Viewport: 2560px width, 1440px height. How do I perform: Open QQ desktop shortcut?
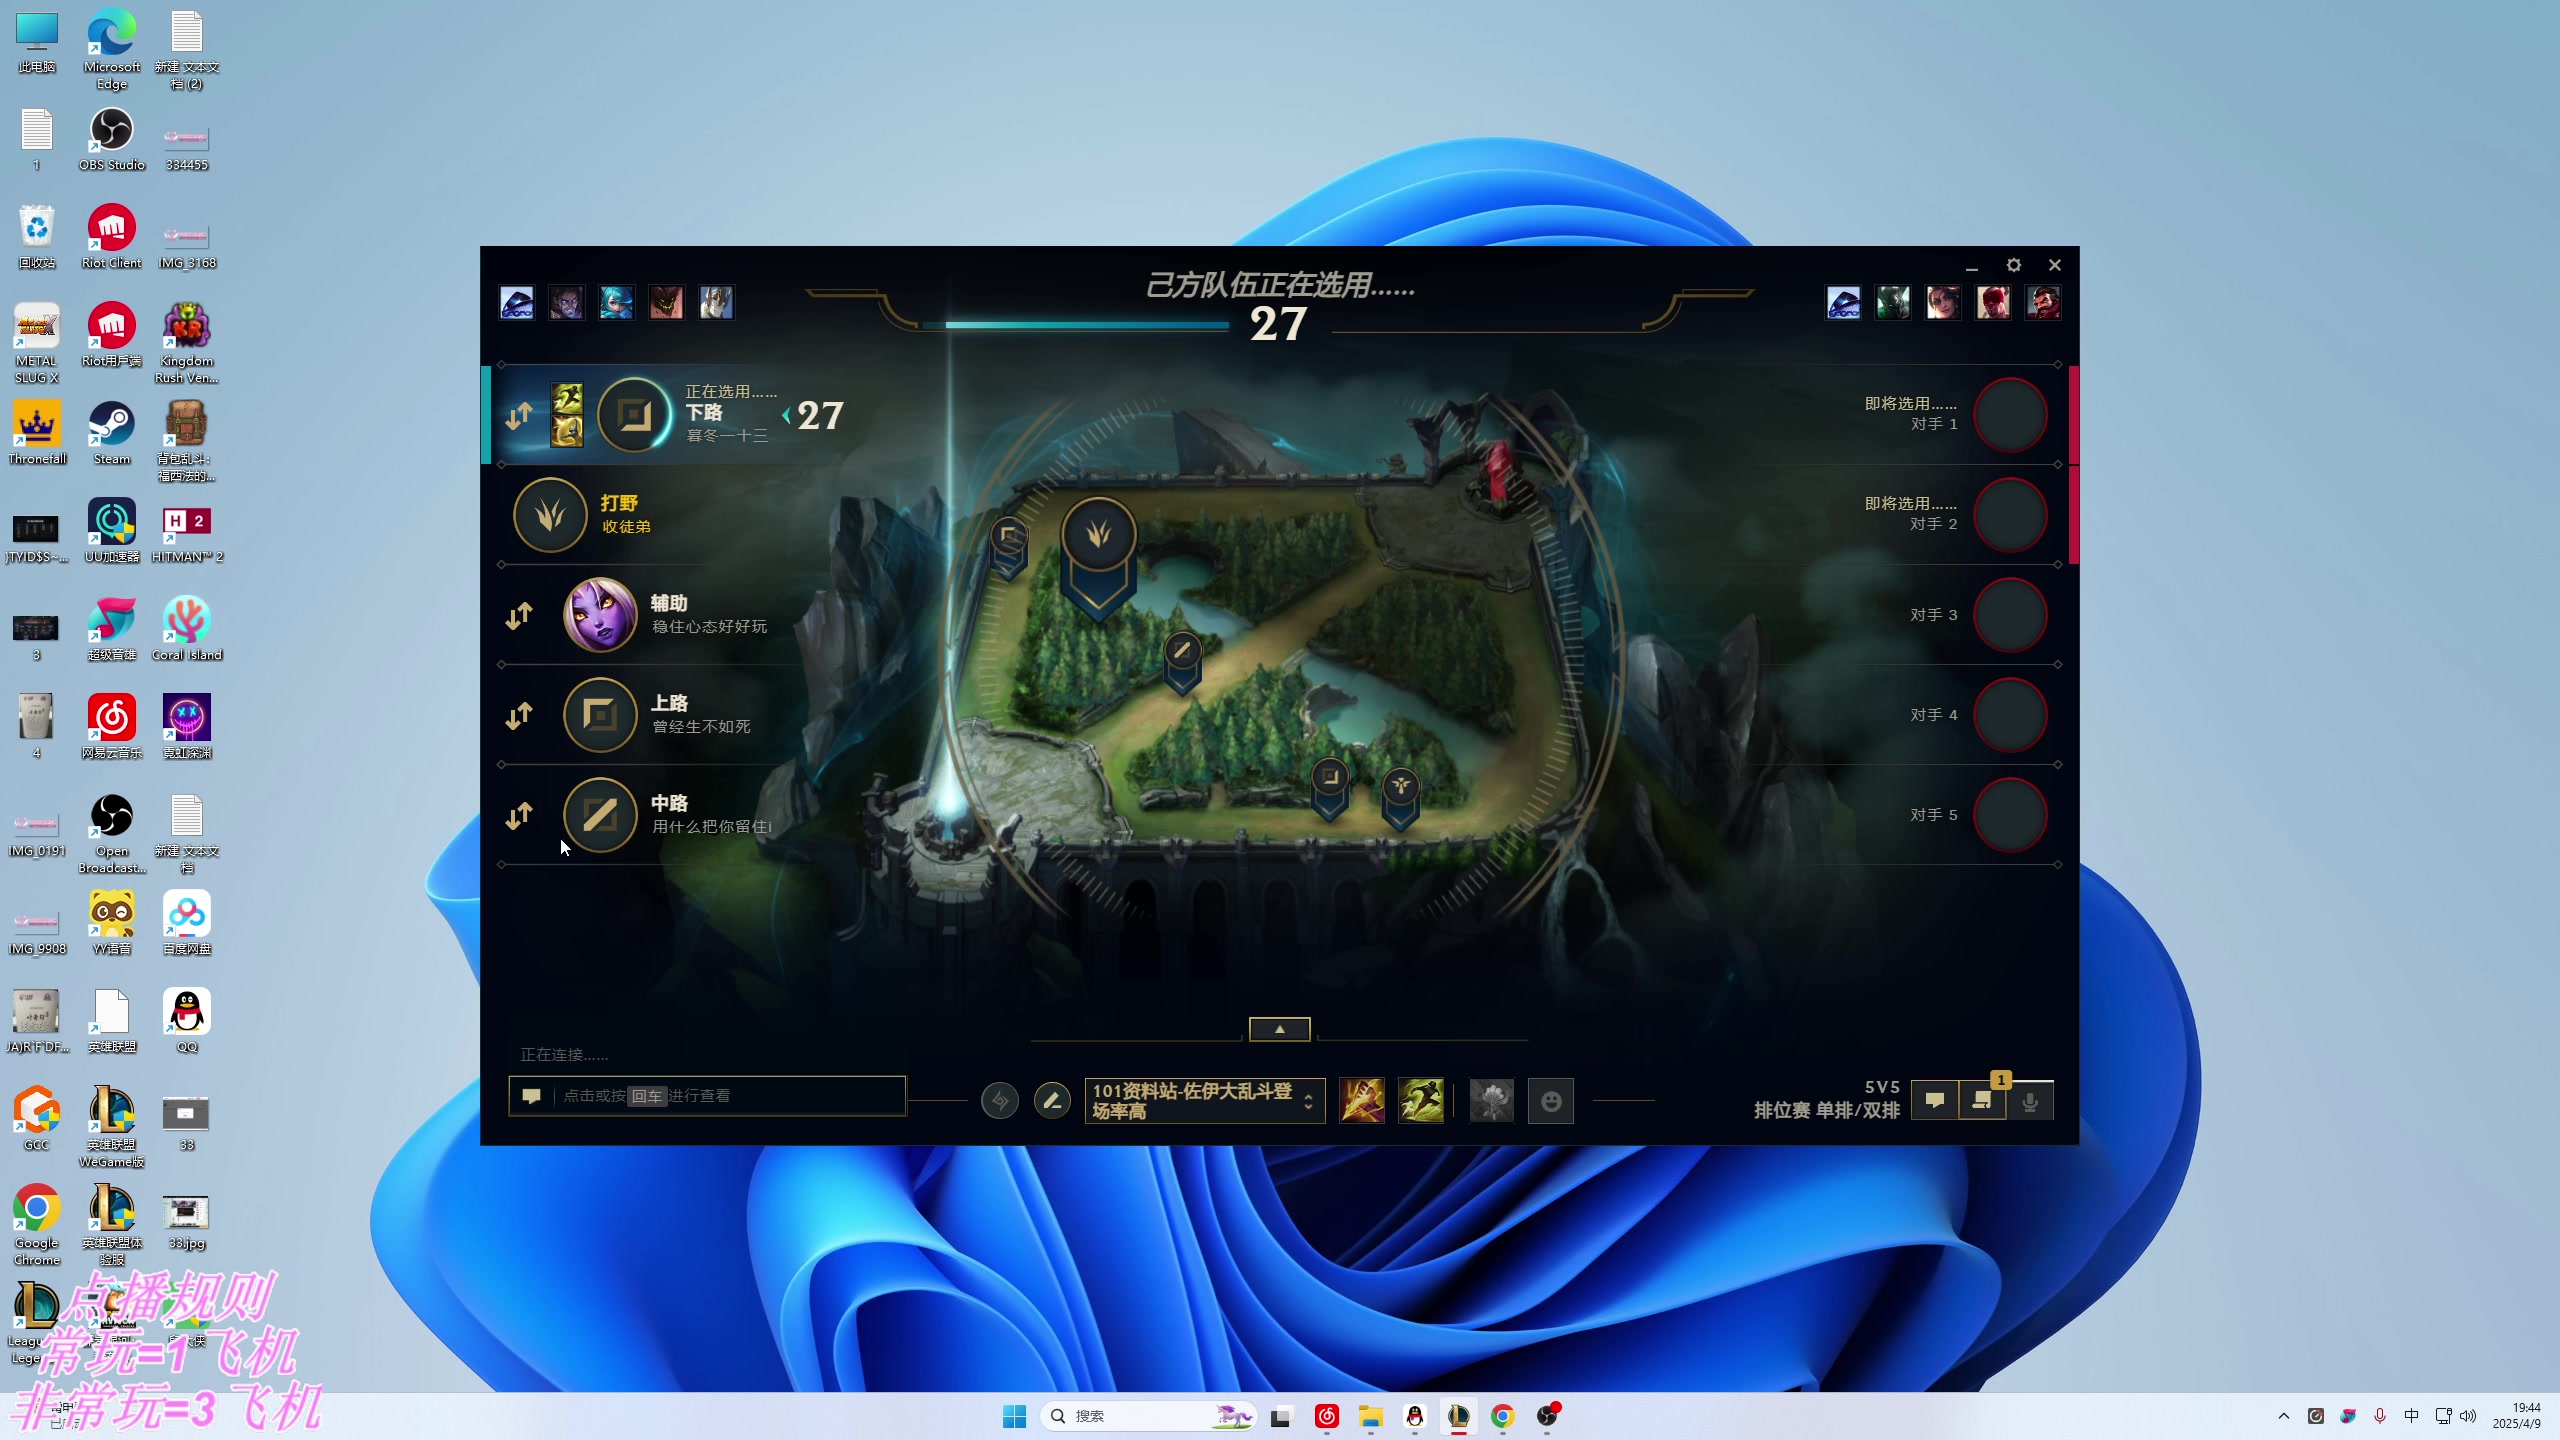point(187,1022)
